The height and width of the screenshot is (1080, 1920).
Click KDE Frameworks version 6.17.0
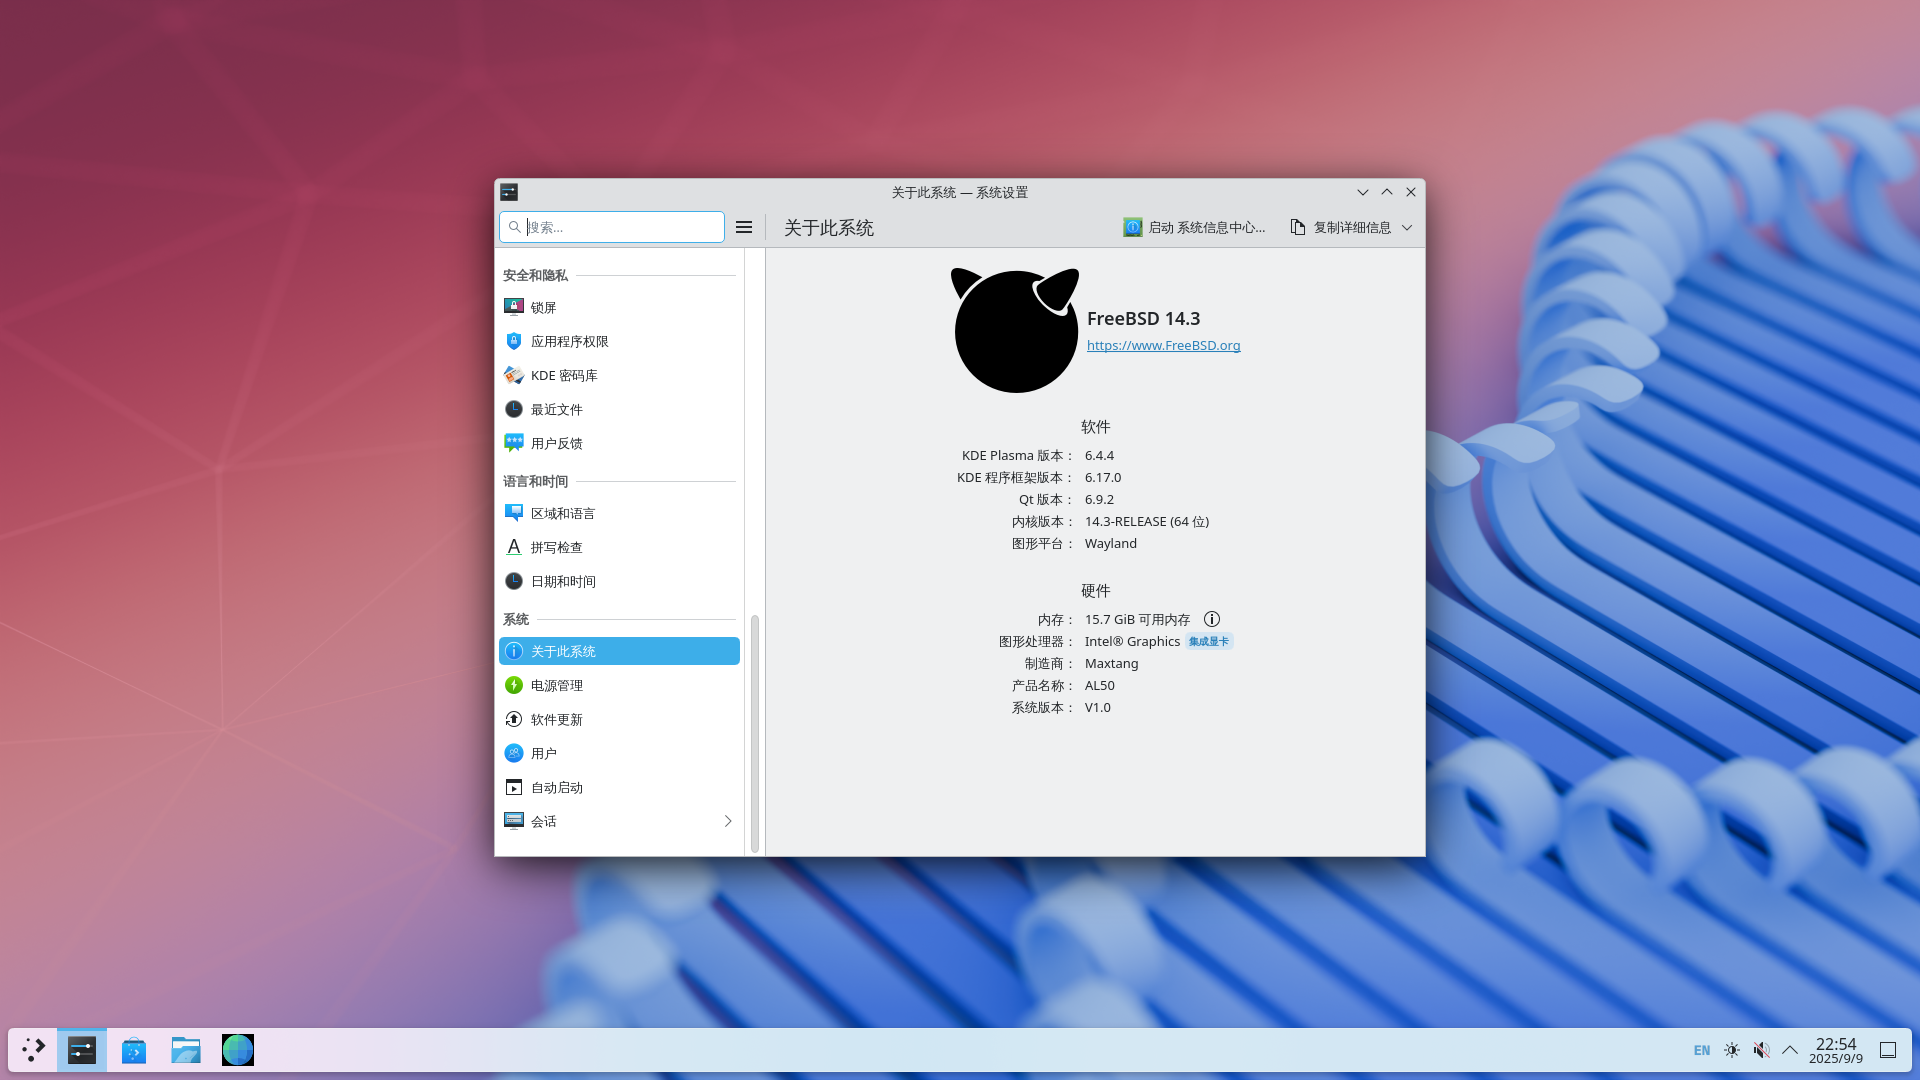pos(1103,477)
